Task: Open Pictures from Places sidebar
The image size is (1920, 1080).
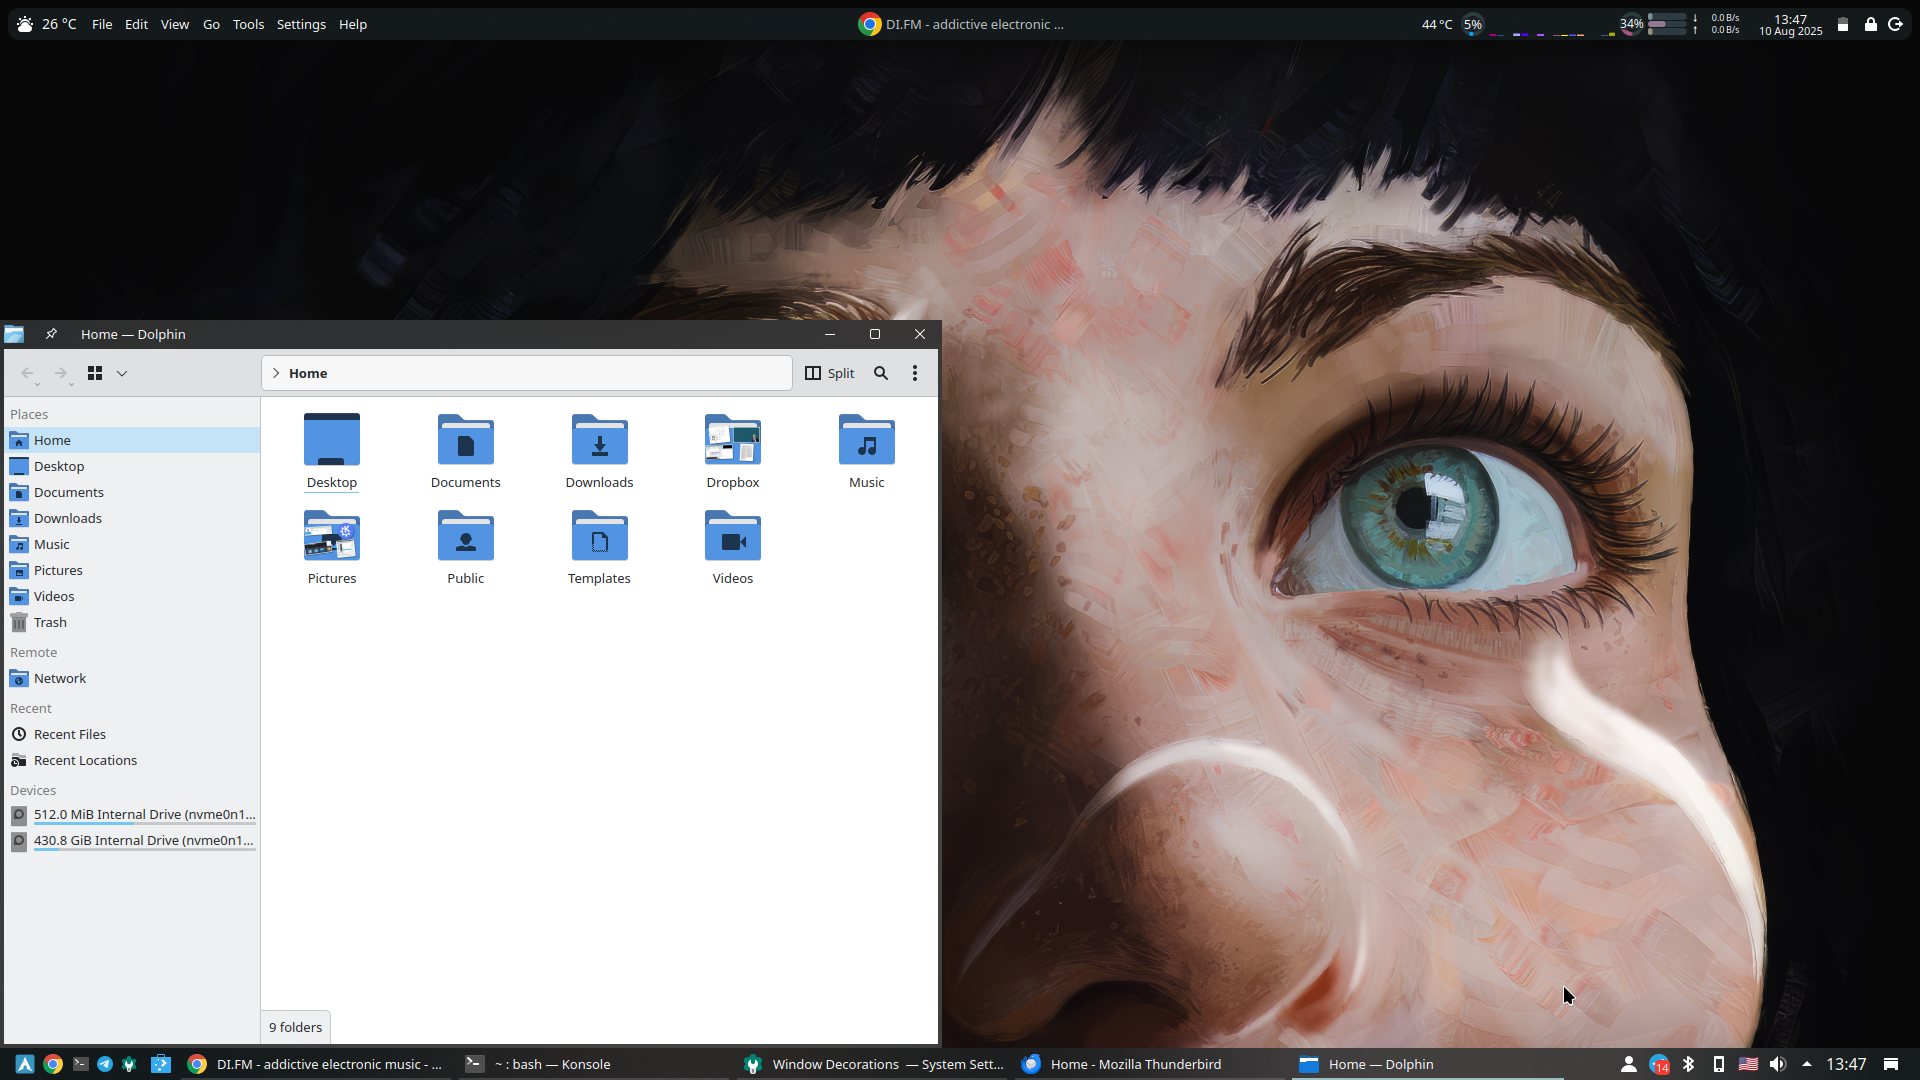Action: 132,570
